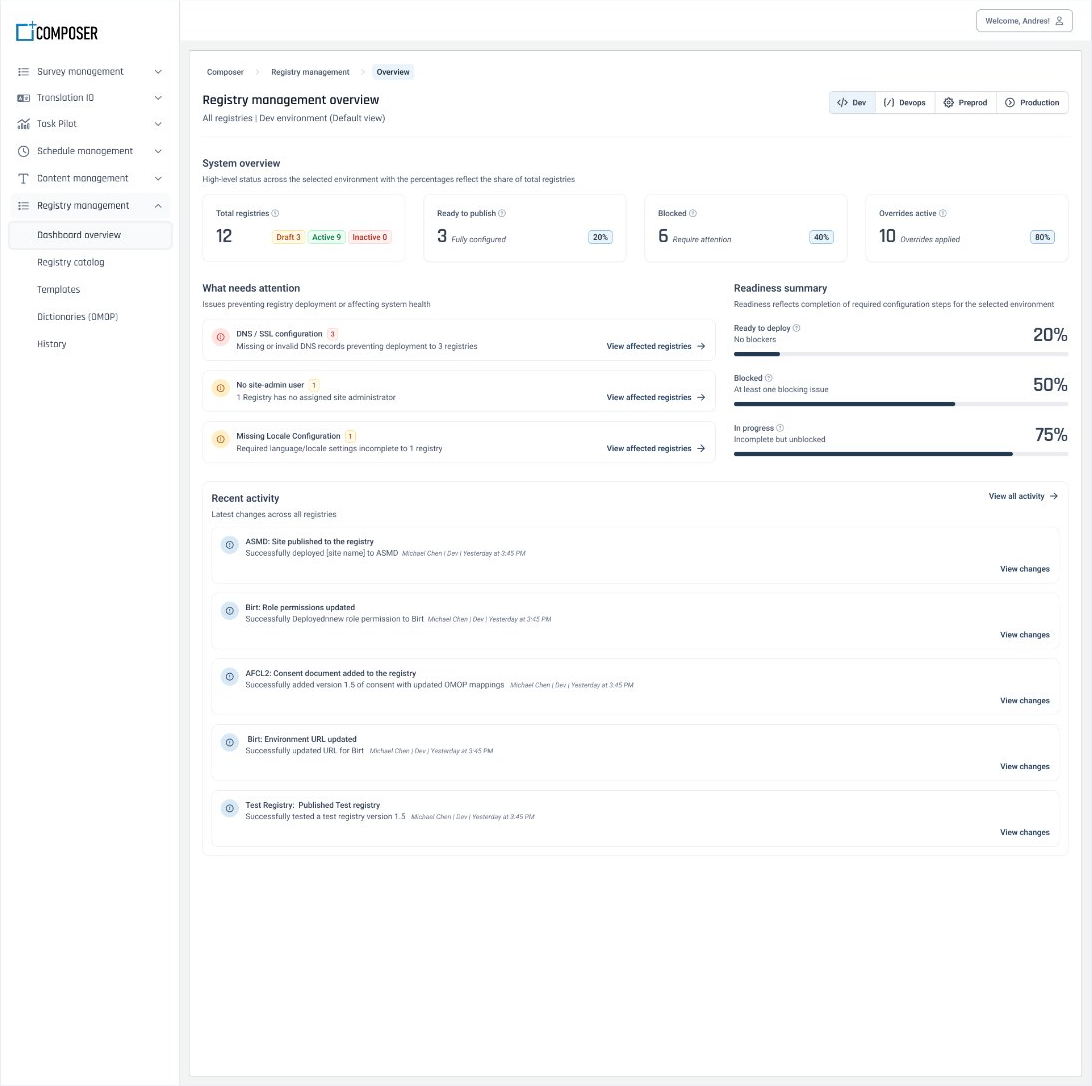
Task: Click the Translation IO icon
Action: (23, 98)
